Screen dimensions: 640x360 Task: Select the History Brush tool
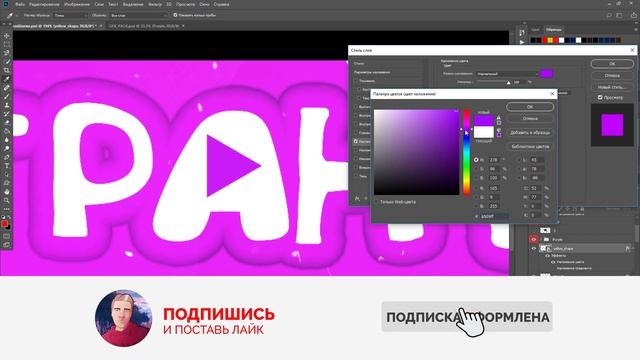point(7,113)
